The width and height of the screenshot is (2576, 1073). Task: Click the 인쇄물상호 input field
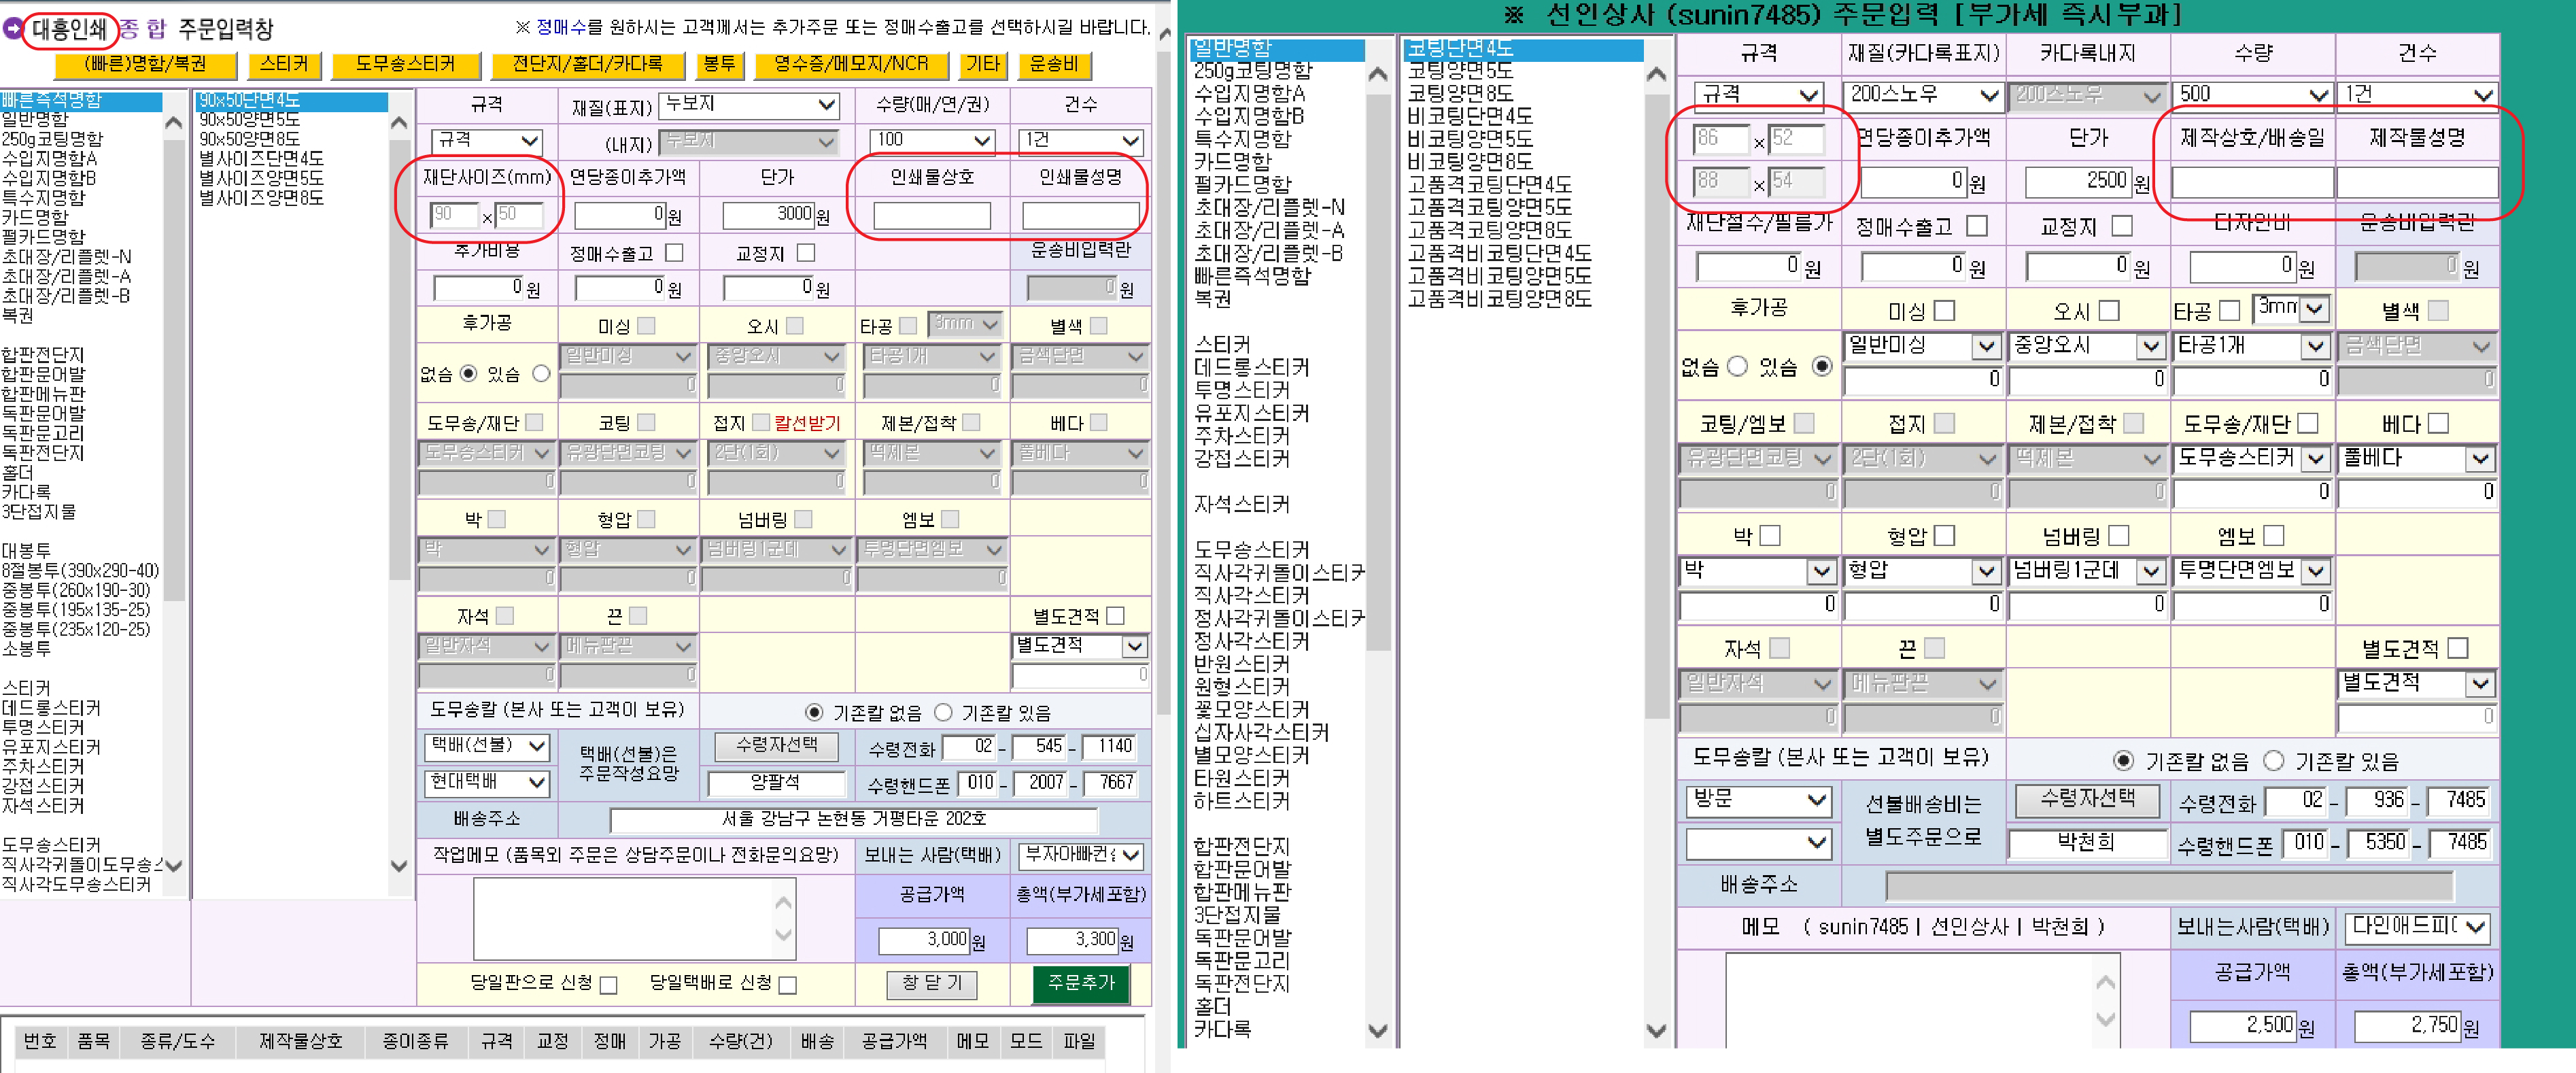pyautogui.click(x=931, y=215)
